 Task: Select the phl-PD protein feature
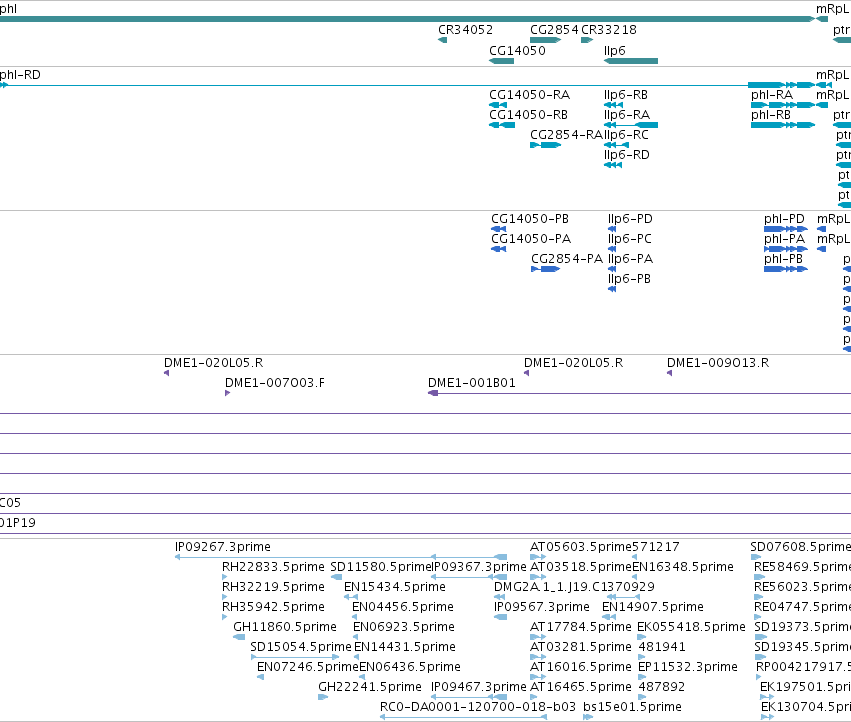[x=786, y=229]
